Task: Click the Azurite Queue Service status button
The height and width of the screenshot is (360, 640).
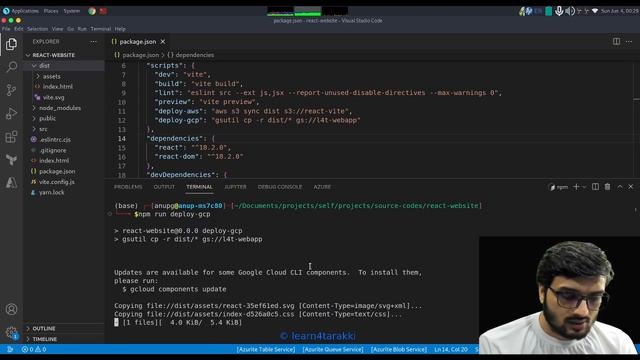Action: [x=333, y=349]
